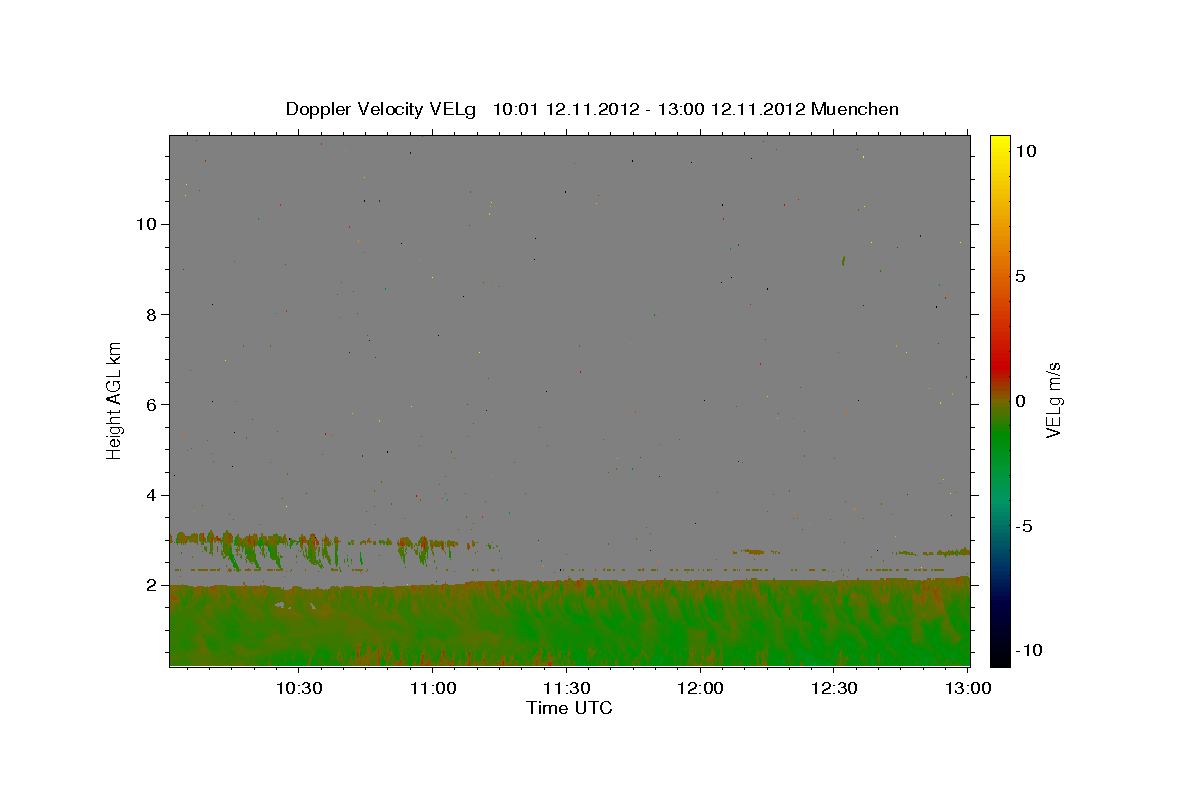Click the 10 km height tick label
This screenshot has width=1200, height=800.
click(145, 224)
